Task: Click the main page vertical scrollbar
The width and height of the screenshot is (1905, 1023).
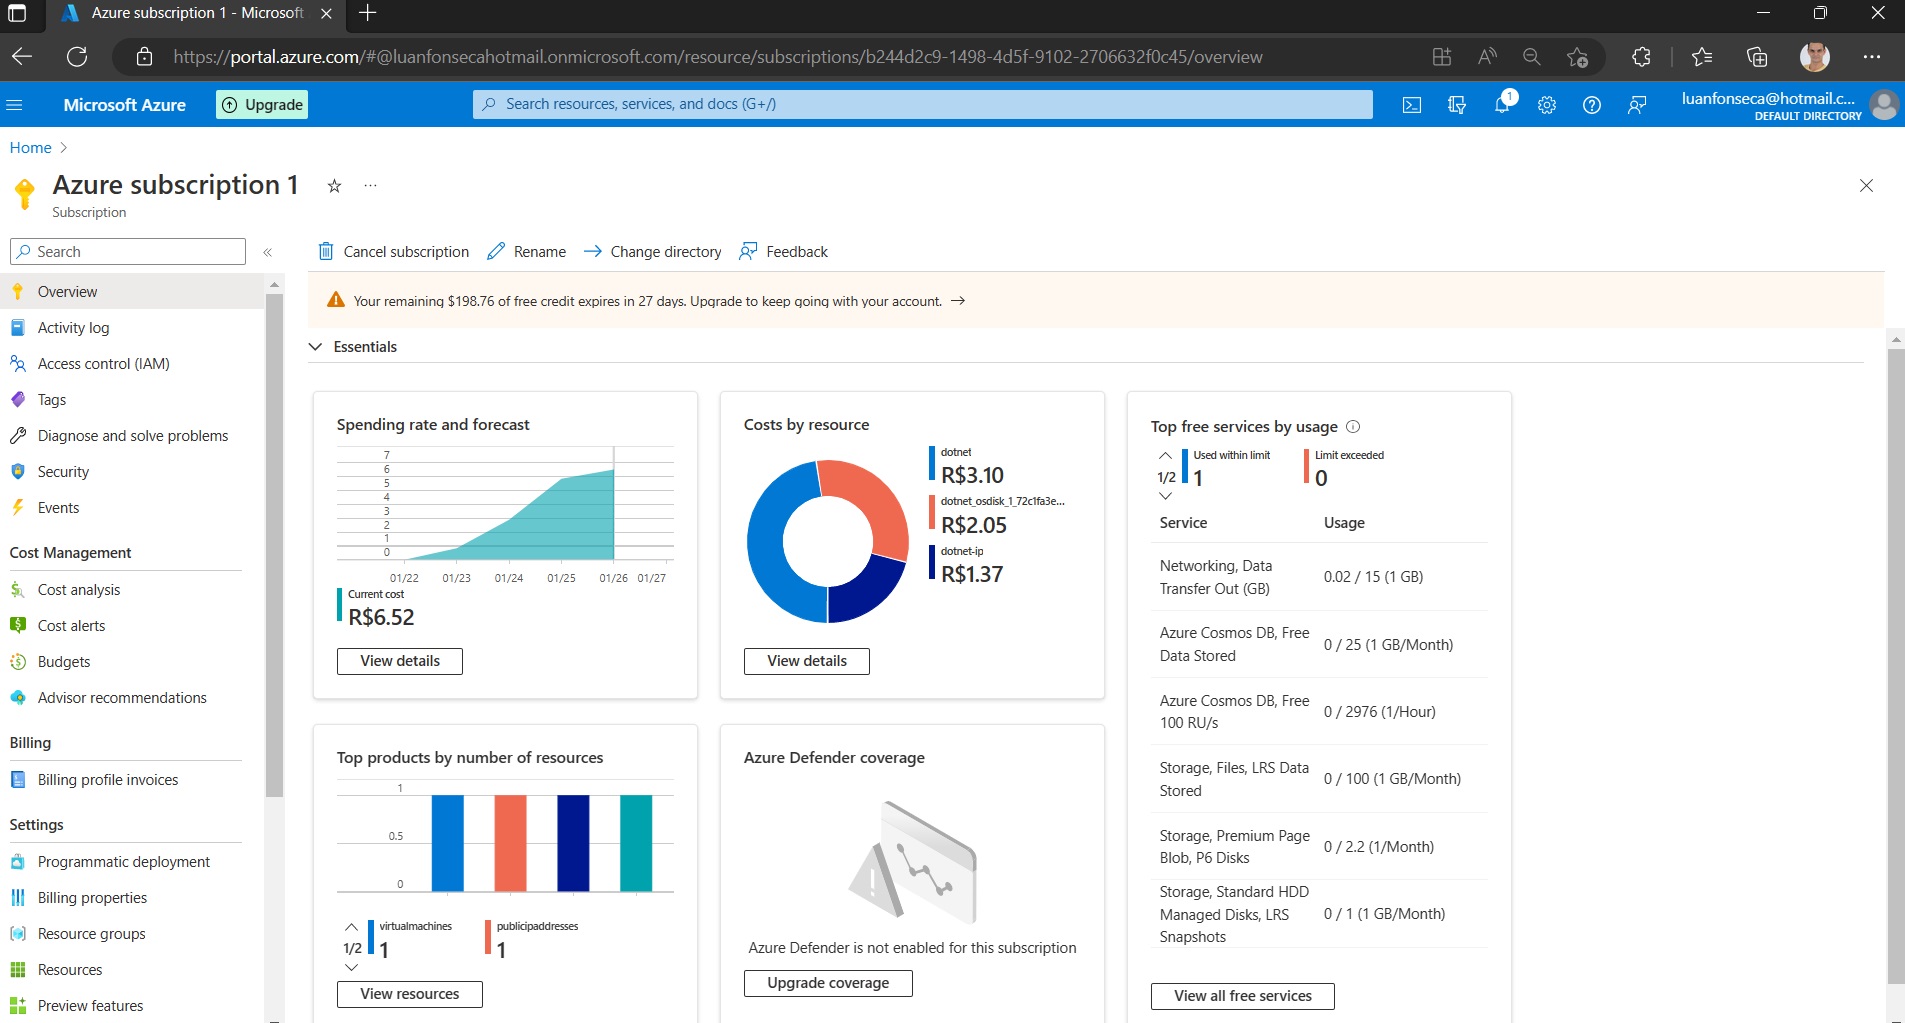Action: tap(1895, 665)
